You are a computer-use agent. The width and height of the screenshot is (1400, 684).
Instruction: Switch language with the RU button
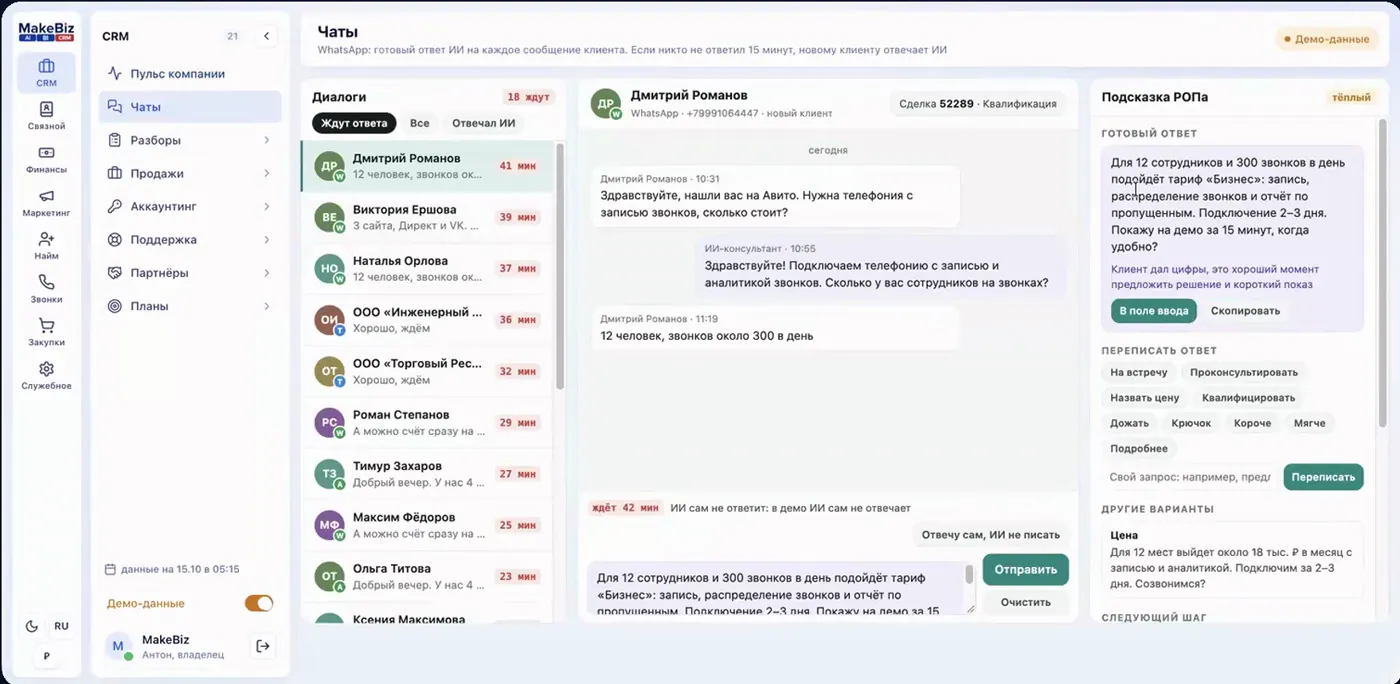pyautogui.click(x=62, y=626)
